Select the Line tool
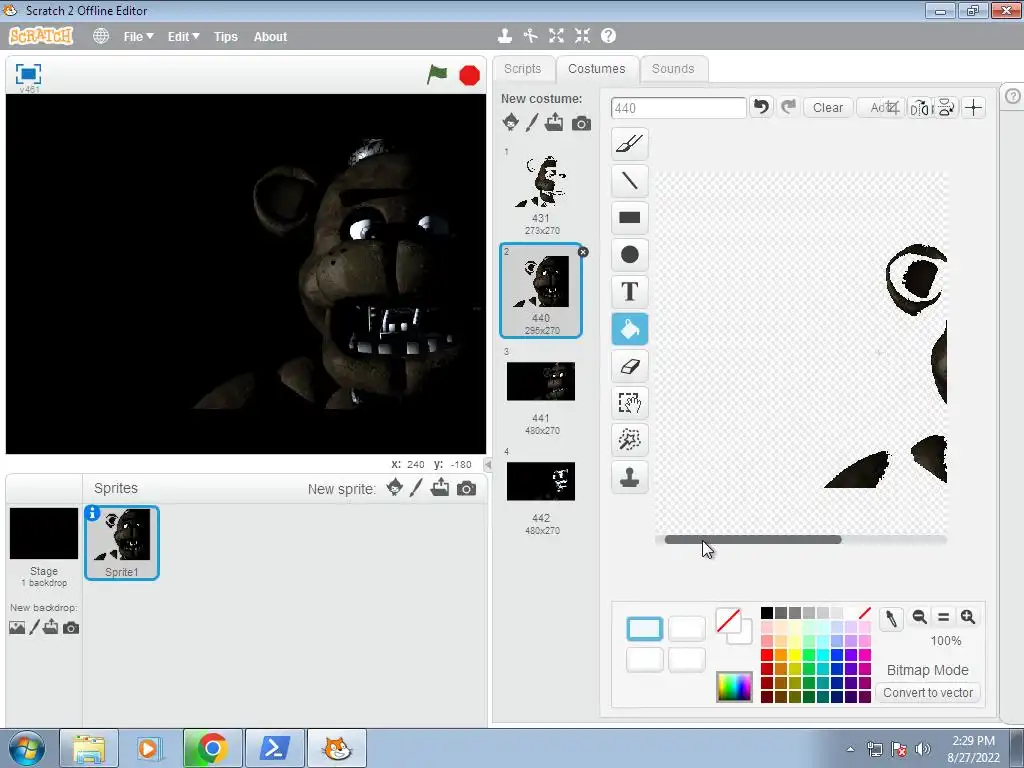This screenshot has width=1024, height=768. coord(630,181)
